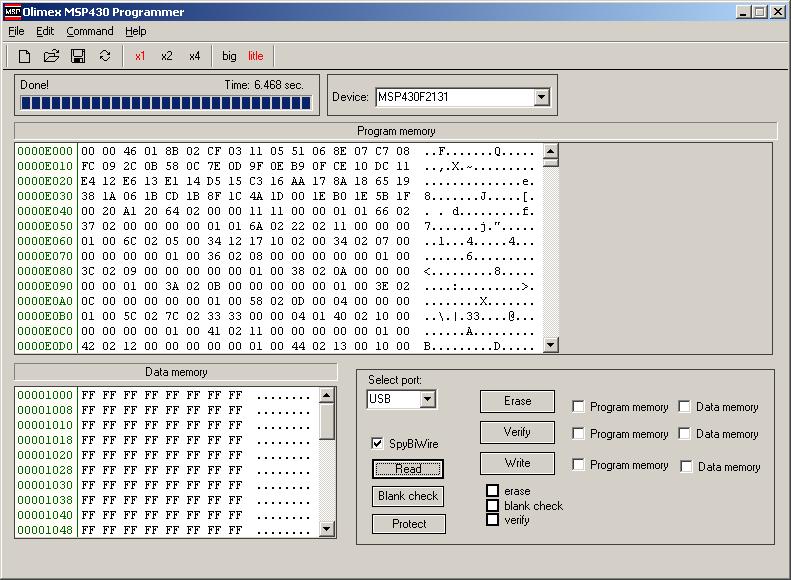
Task: Click the blue progress bar
Action: 165,103
